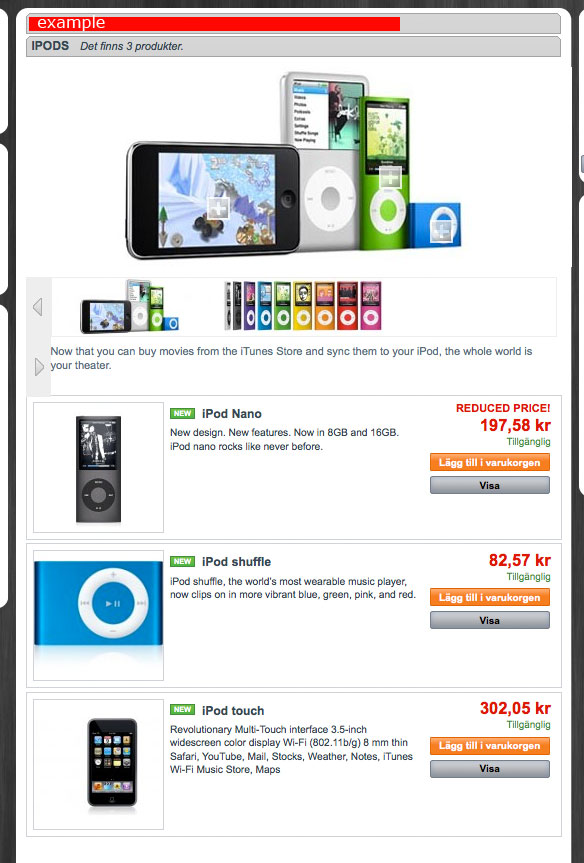The image size is (584, 863).
Task: Go to next thumbnail with right arrow
Action: point(39,367)
